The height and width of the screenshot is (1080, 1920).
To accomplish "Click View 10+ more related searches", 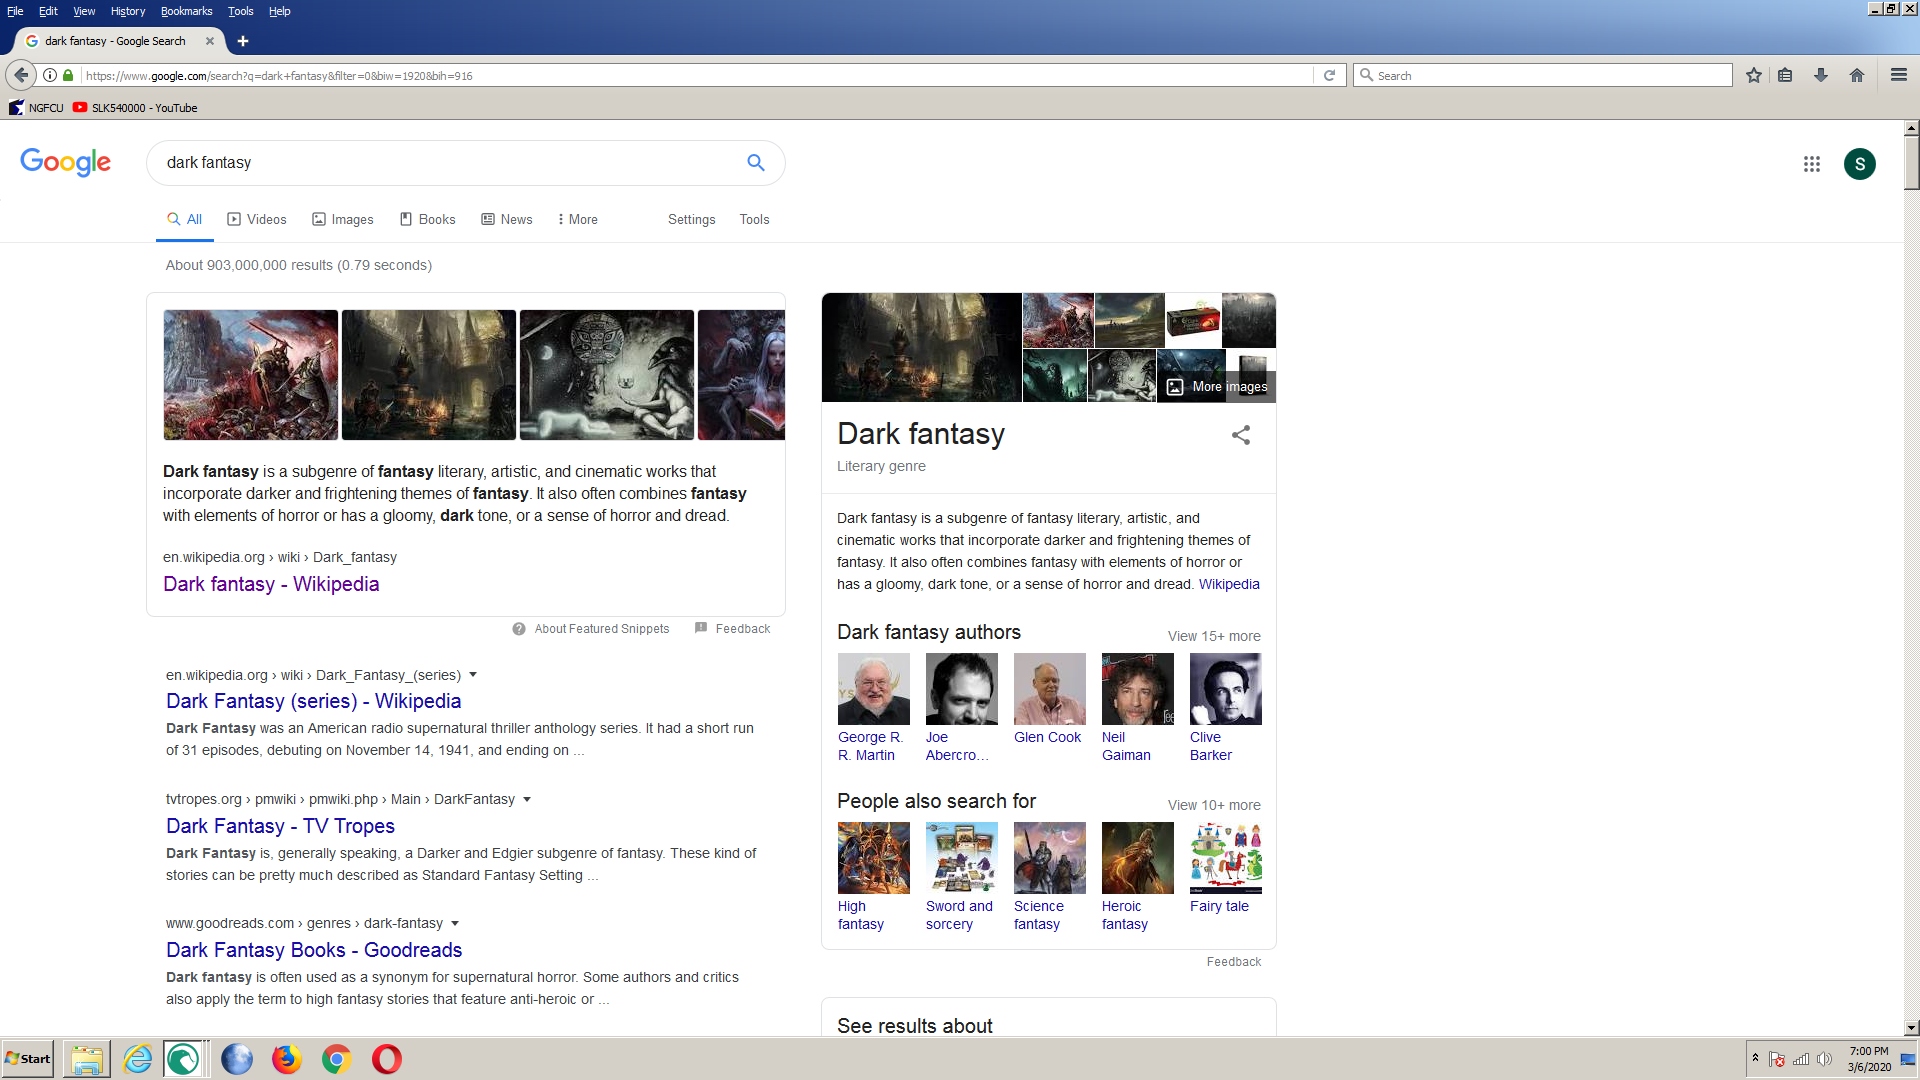I will tap(1214, 805).
